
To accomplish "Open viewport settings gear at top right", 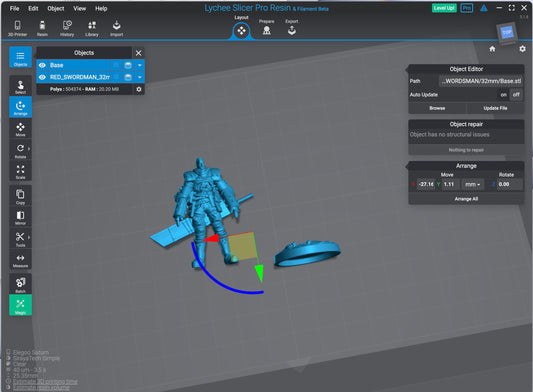I will tap(522, 49).
